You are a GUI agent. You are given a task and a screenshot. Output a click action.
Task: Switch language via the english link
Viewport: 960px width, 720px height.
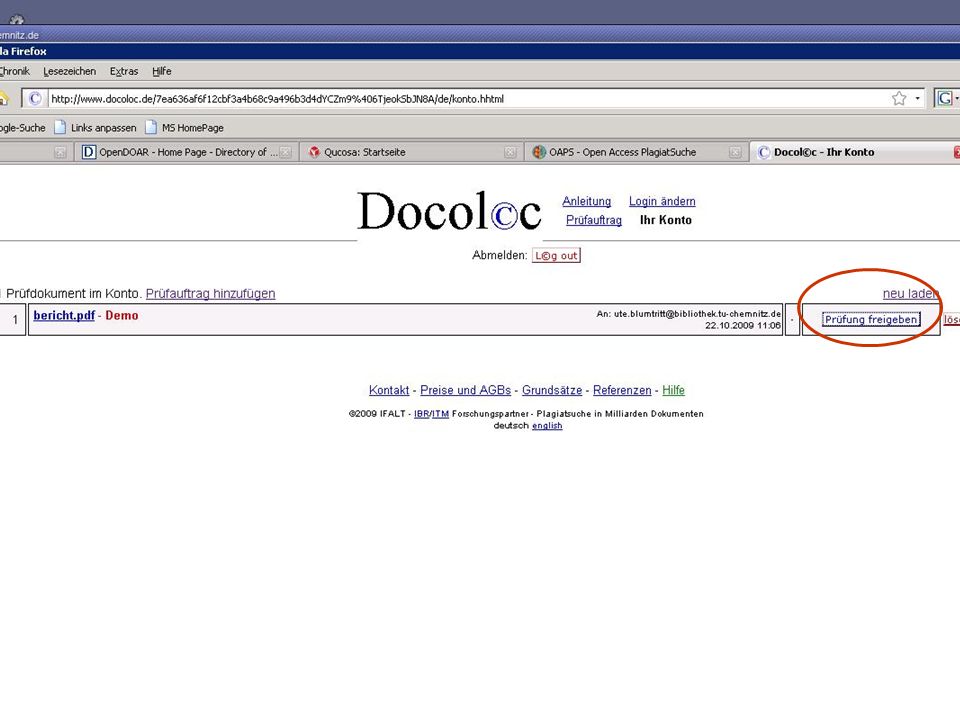tap(547, 426)
